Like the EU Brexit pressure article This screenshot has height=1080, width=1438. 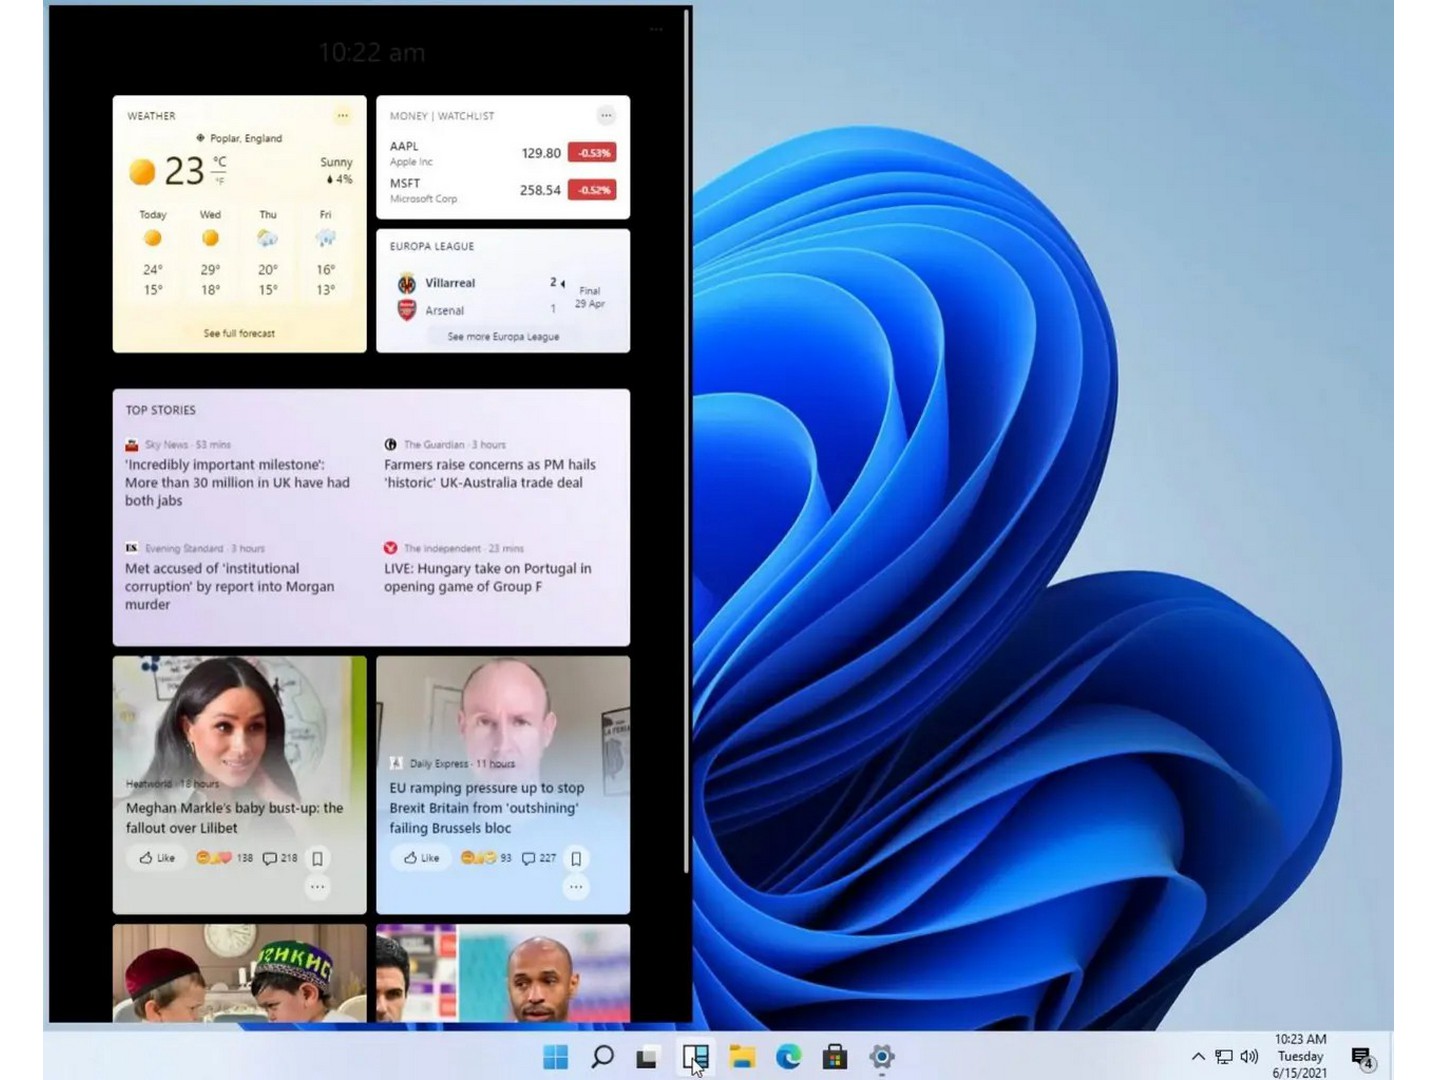(x=421, y=858)
